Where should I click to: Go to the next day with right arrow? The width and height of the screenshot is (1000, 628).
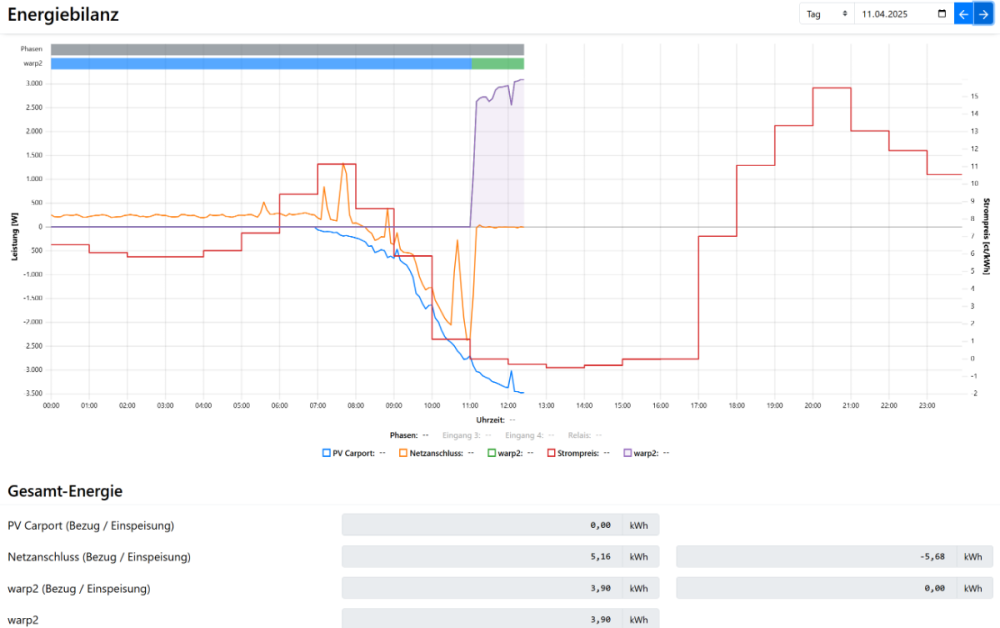point(983,14)
